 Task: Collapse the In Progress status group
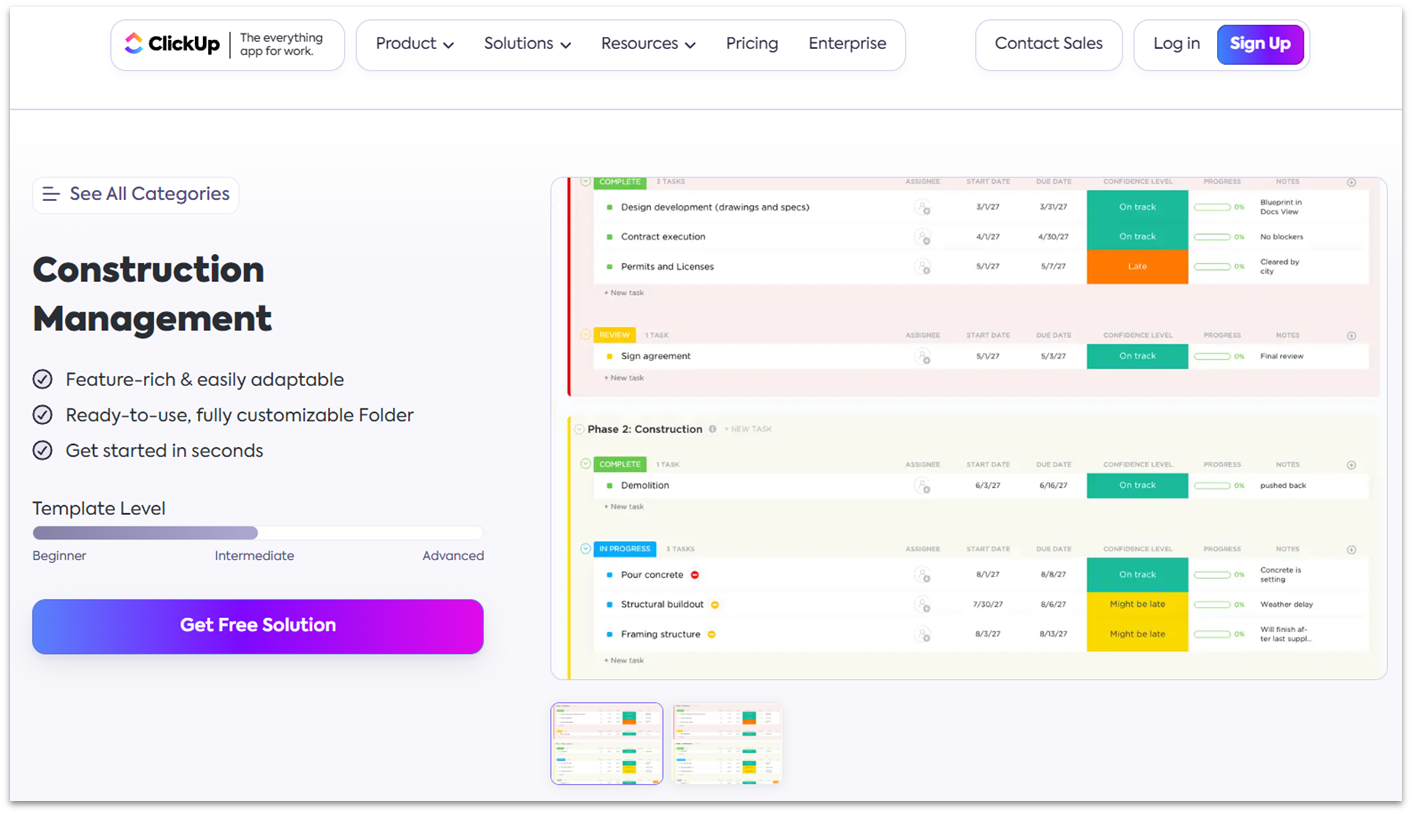586,549
